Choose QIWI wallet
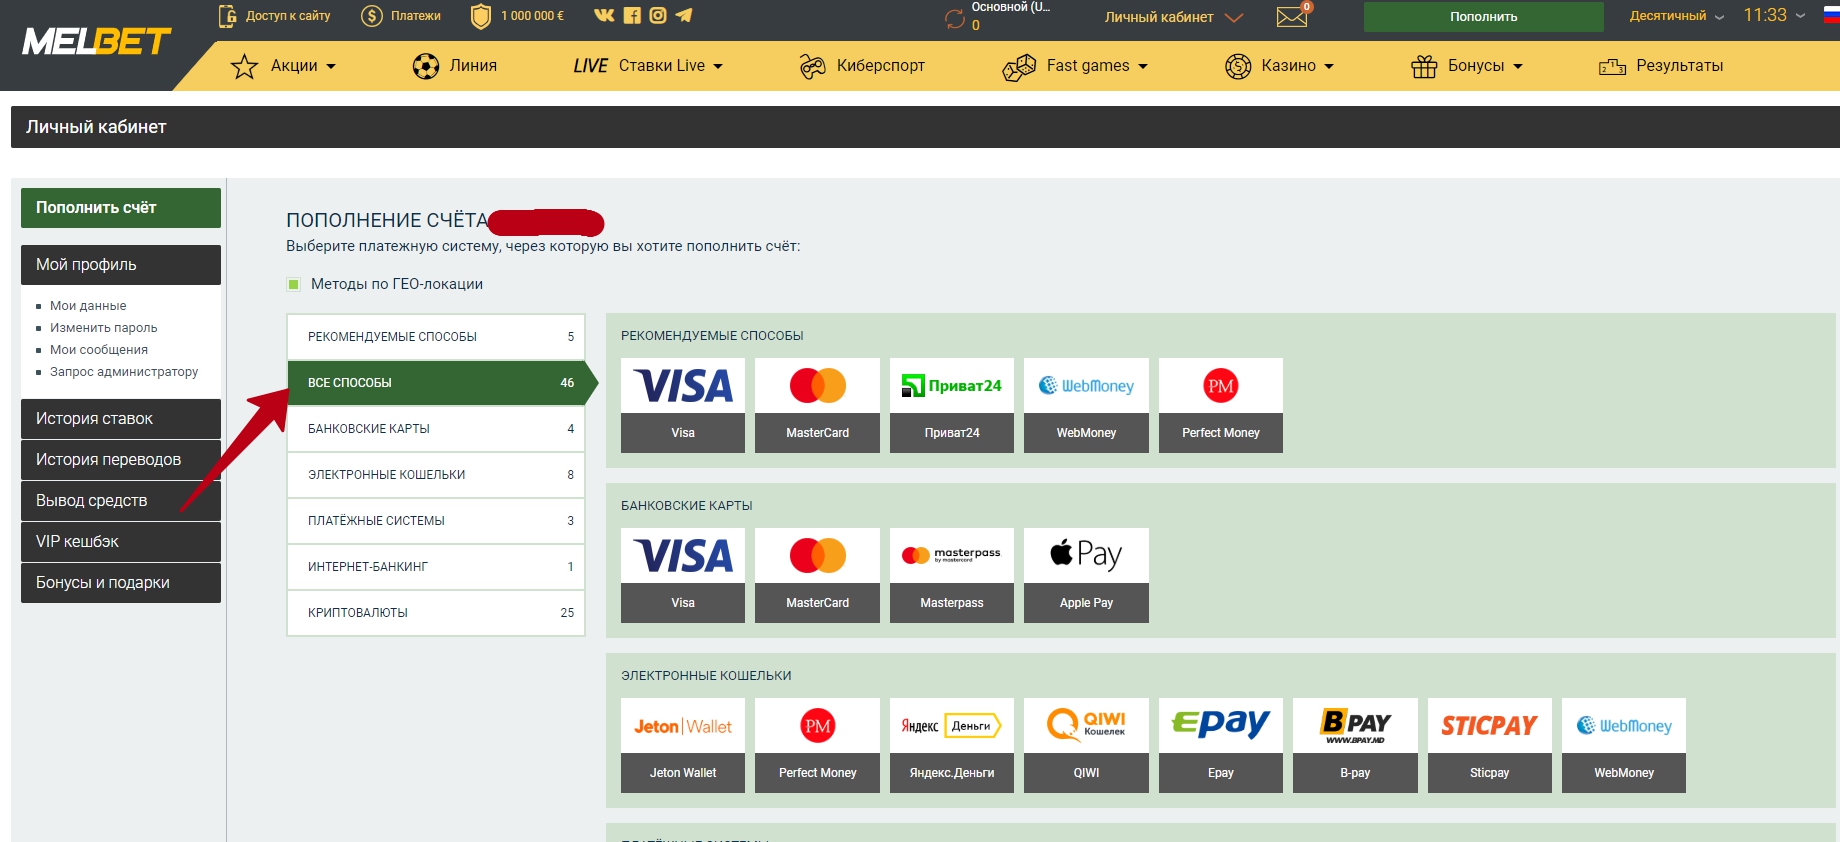 click(x=1086, y=745)
